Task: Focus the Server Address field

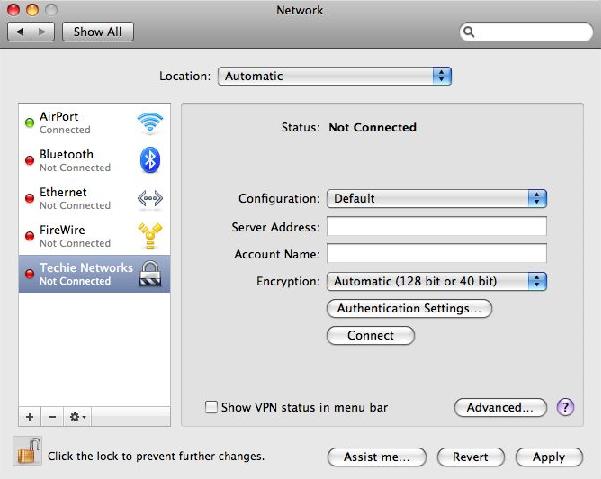Action: click(437, 226)
